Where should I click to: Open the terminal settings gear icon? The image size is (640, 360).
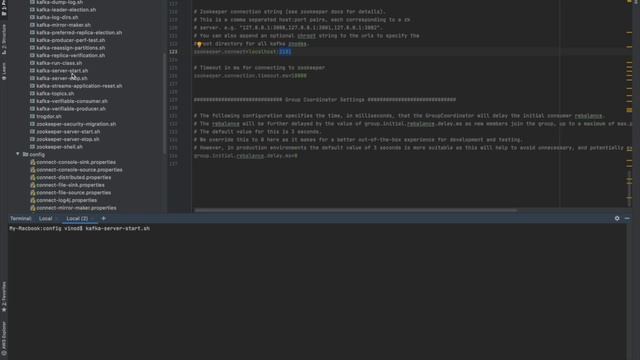(x=617, y=218)
